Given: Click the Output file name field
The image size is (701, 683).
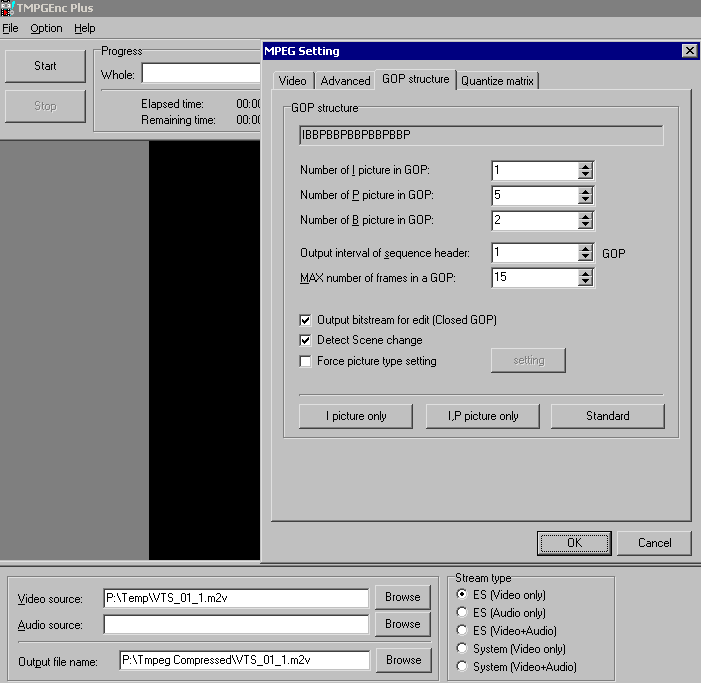Looking at the screenshot, I should coord(245,660).
